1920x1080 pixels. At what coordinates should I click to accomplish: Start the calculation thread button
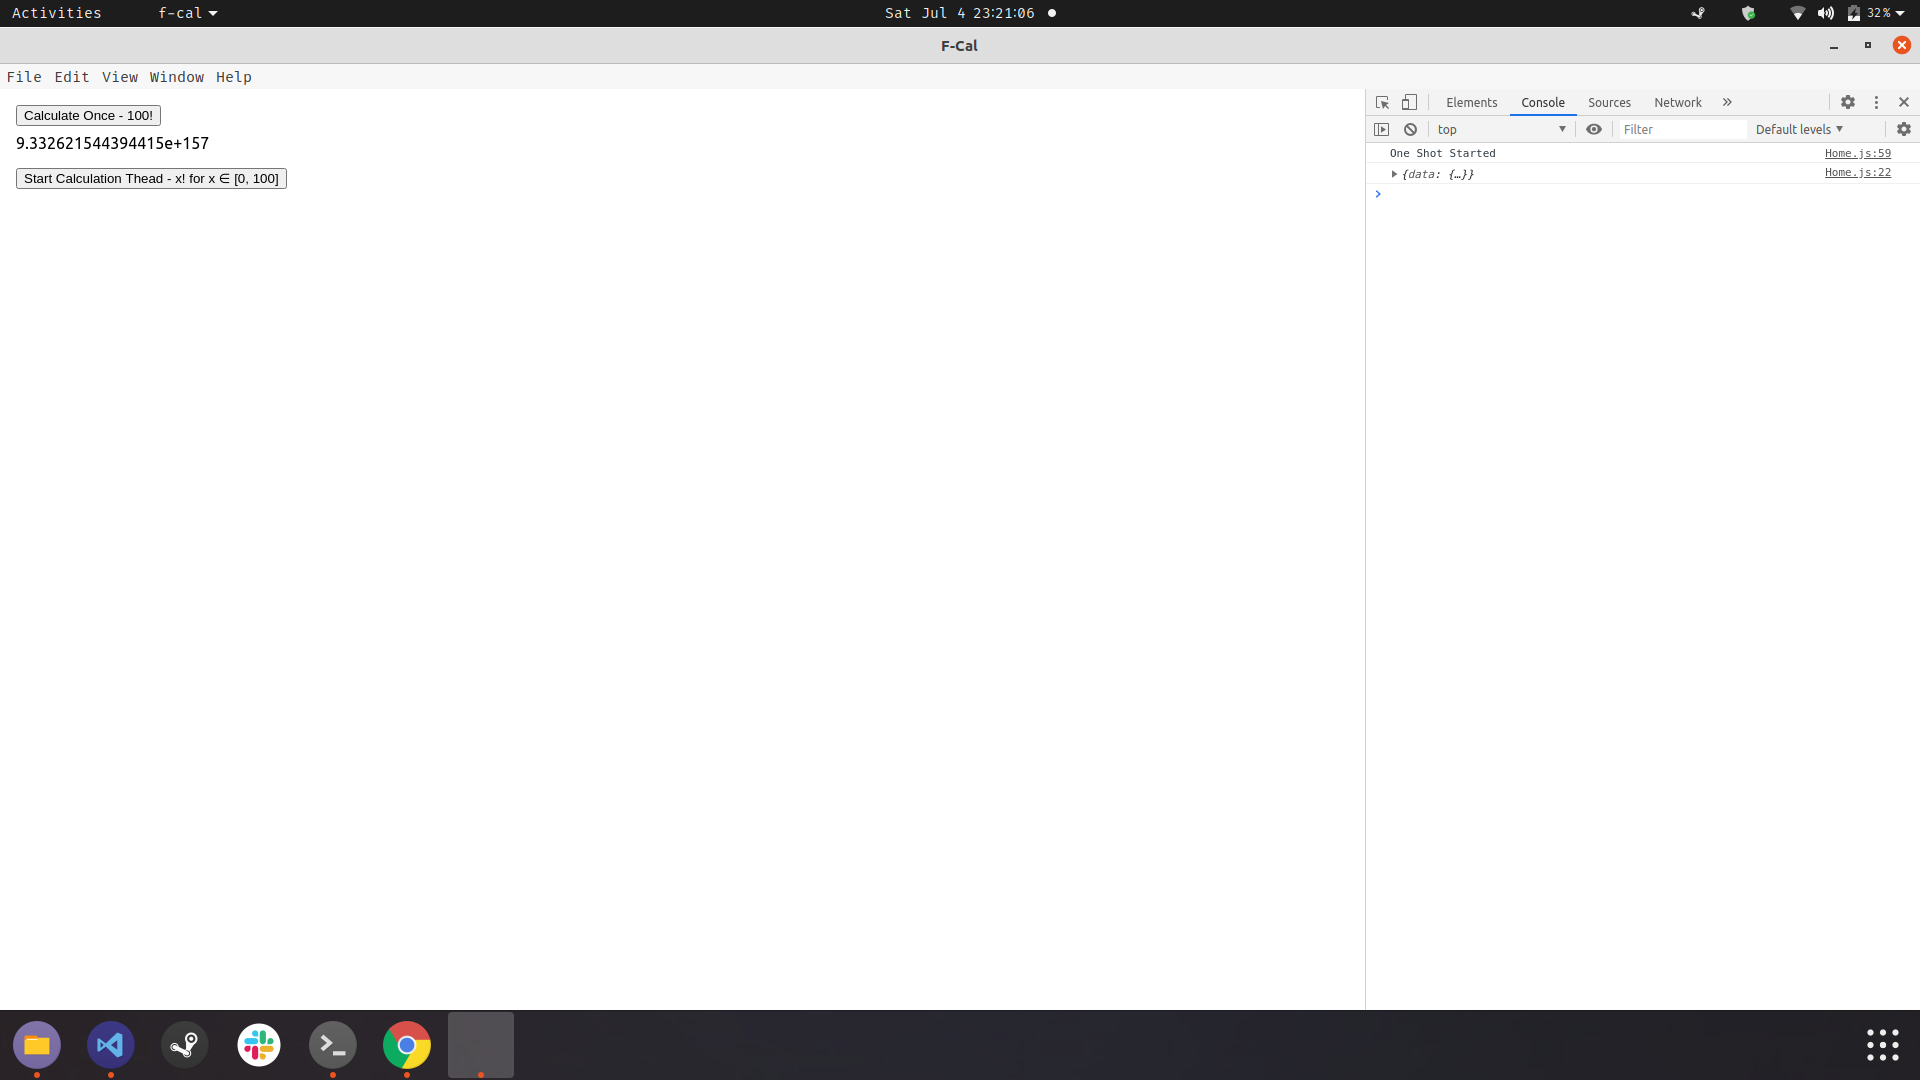click(151, 178)
